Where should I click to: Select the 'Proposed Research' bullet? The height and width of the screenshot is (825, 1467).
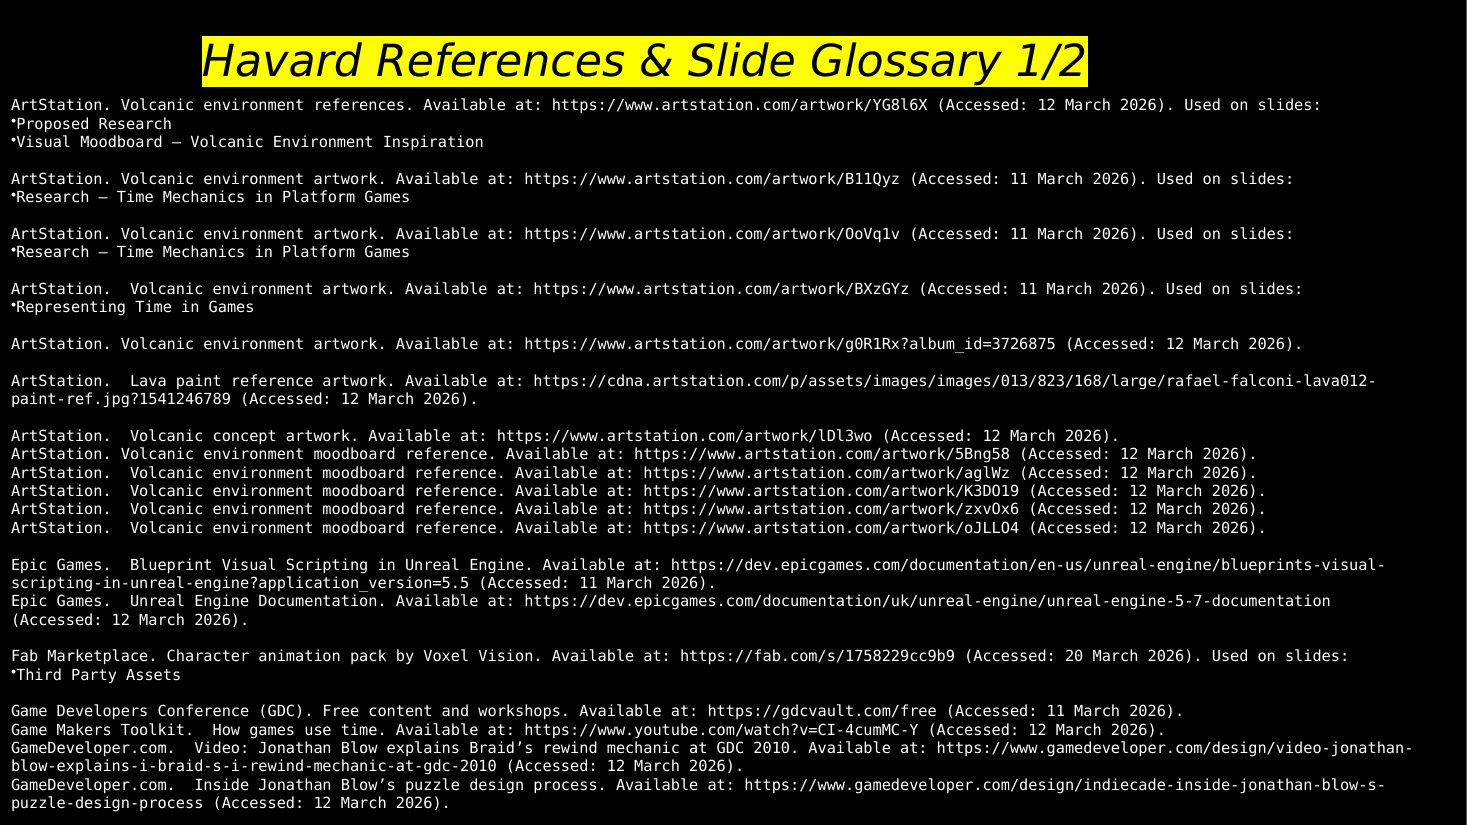click(94, 124)
